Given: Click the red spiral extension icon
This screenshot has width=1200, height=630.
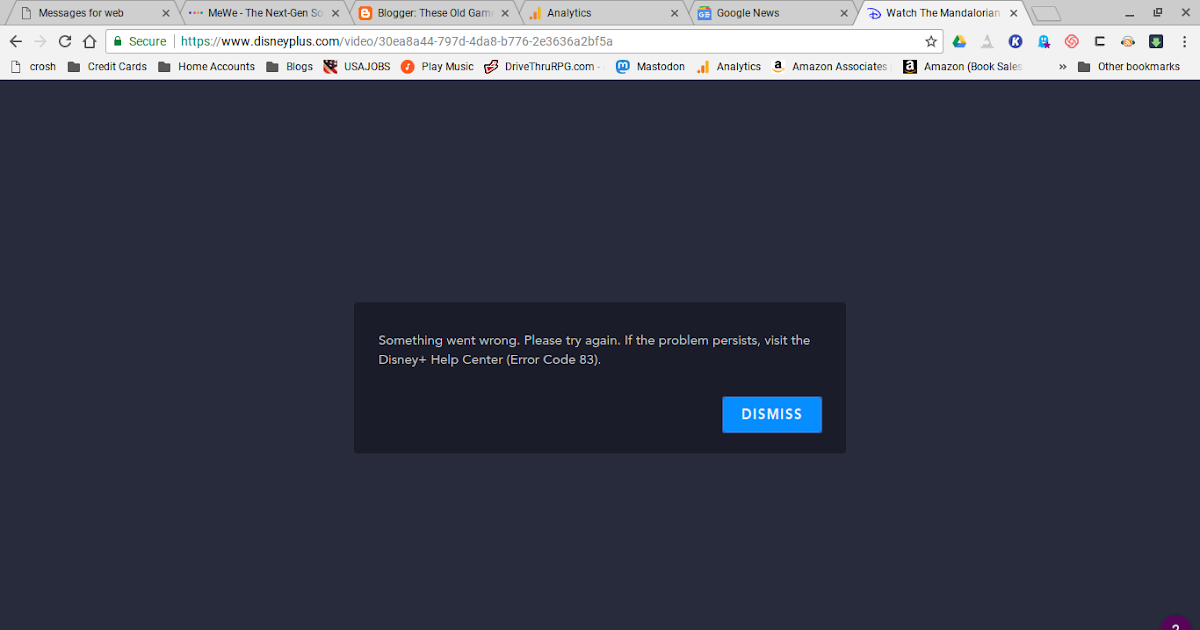Looking at the screenshot, I should pyautogui.click(x=1072, y=42).
